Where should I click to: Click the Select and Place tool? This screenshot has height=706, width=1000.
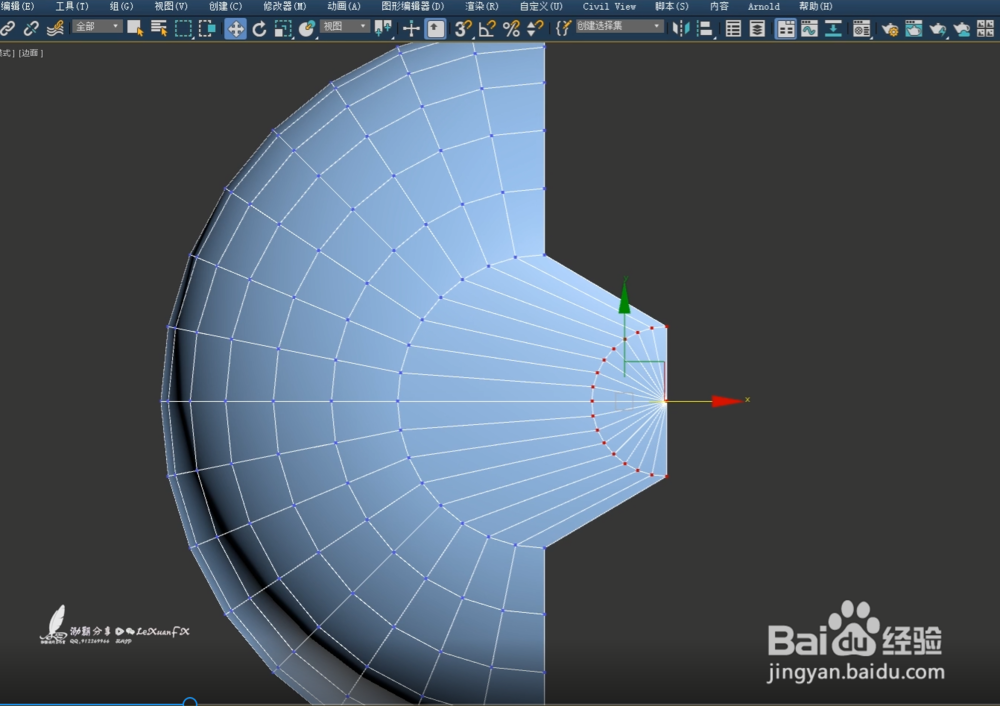pyautogui.click(x=307, y=28)
